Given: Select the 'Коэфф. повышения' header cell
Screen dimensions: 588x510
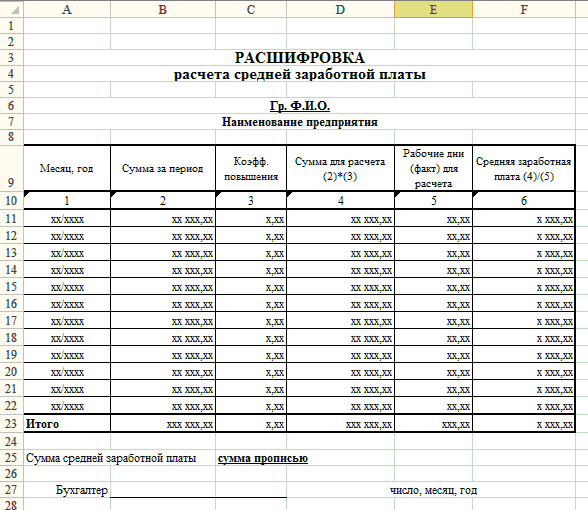Looking at the screenshot, I should [x=251, y=168].
